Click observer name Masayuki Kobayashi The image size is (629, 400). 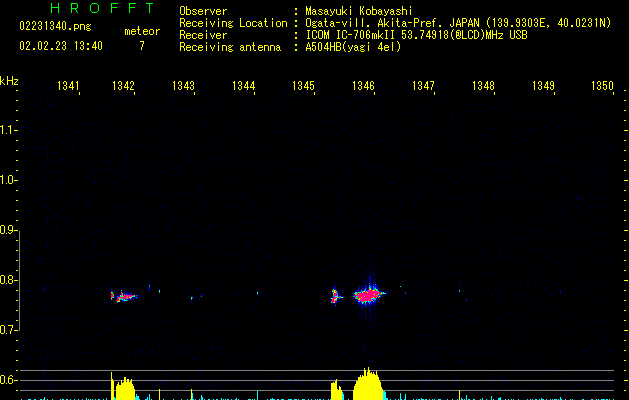(x=359, y=11)
